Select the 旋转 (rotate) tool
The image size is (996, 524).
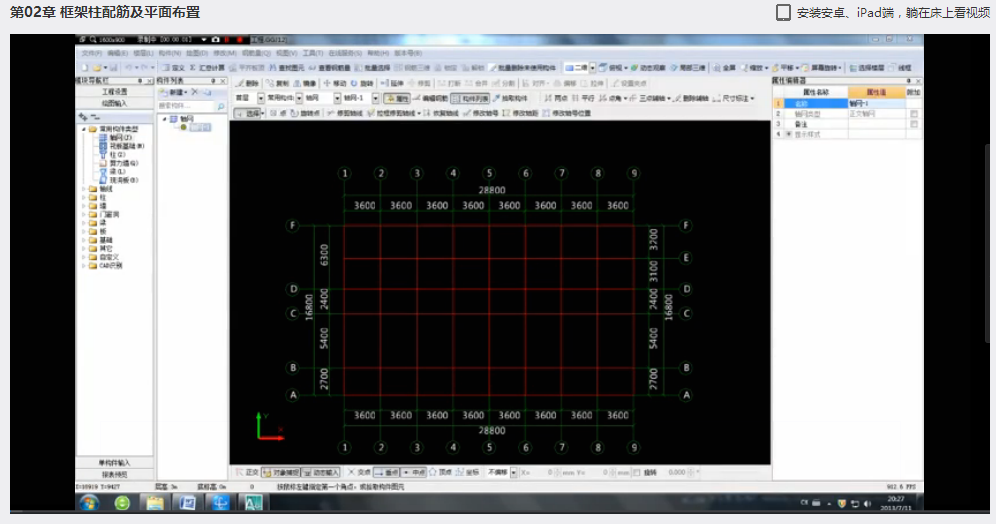point(366,83)
